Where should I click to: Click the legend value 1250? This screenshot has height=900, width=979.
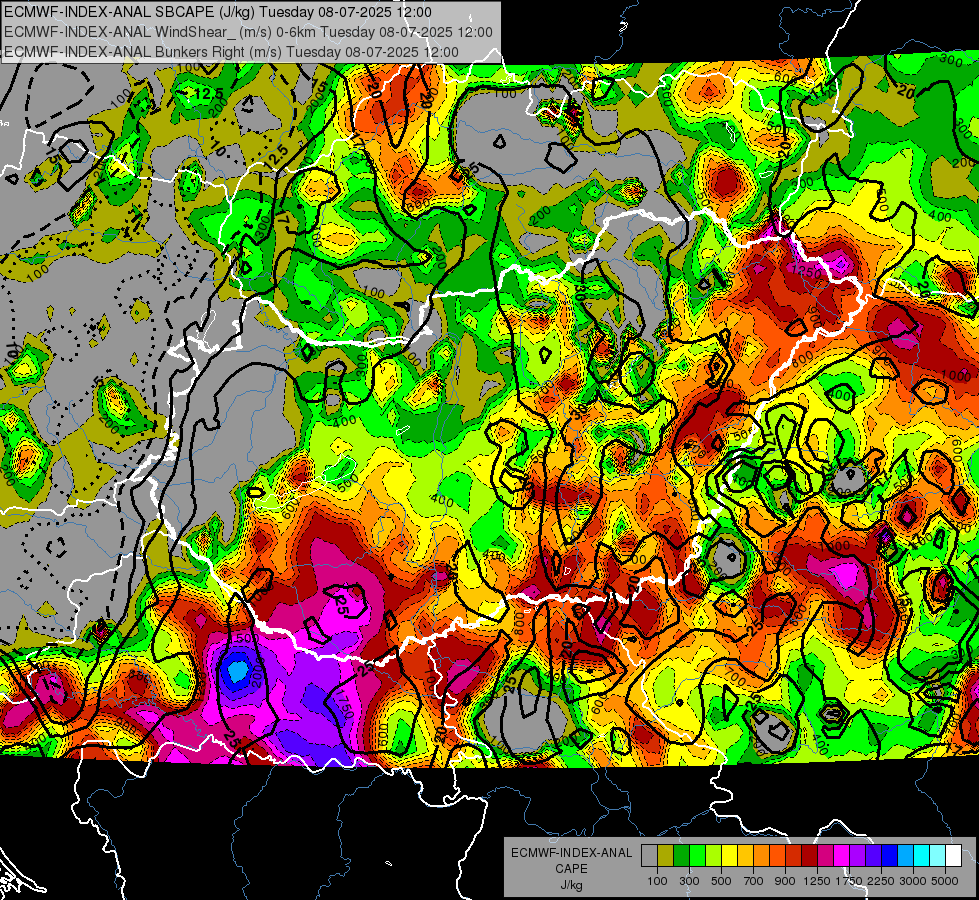tap(817, 881)
